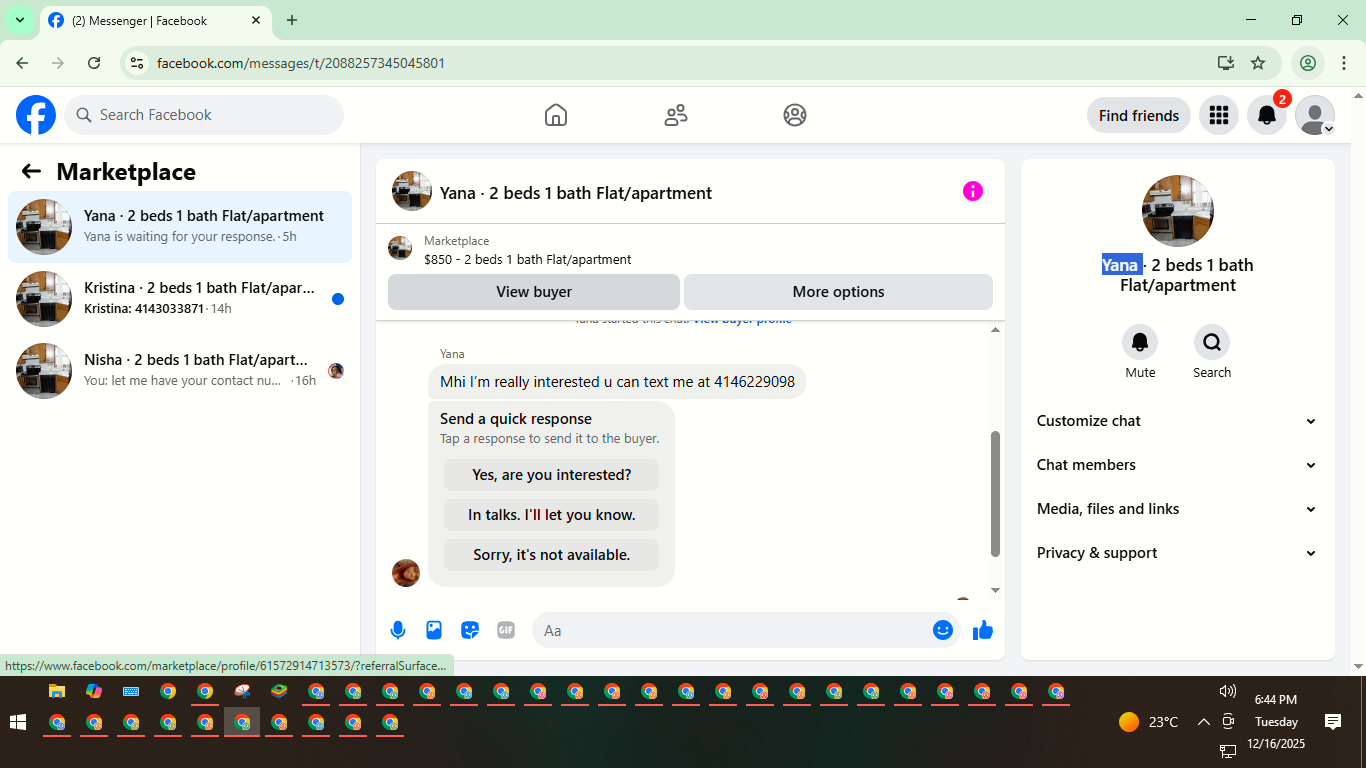Screen dimensions: 1366x768
Task: Click the Find friends button
Action: 1139,115
